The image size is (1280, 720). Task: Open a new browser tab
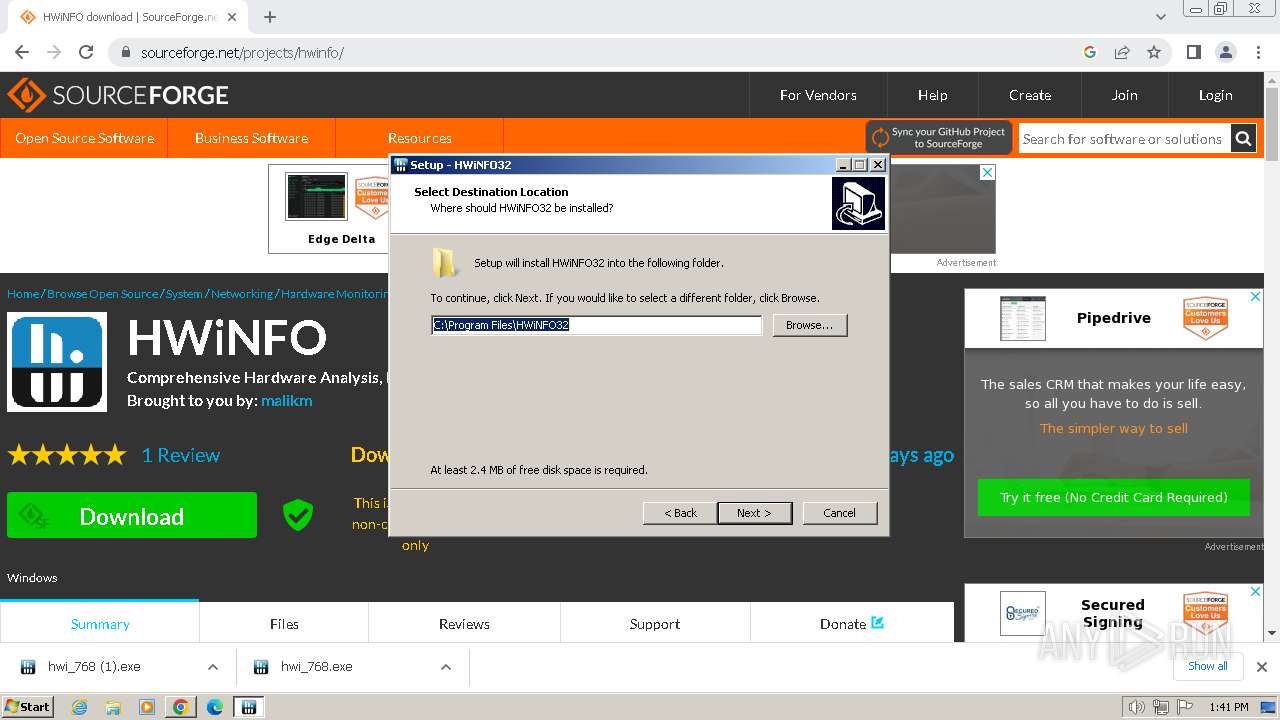click(270, 17)
